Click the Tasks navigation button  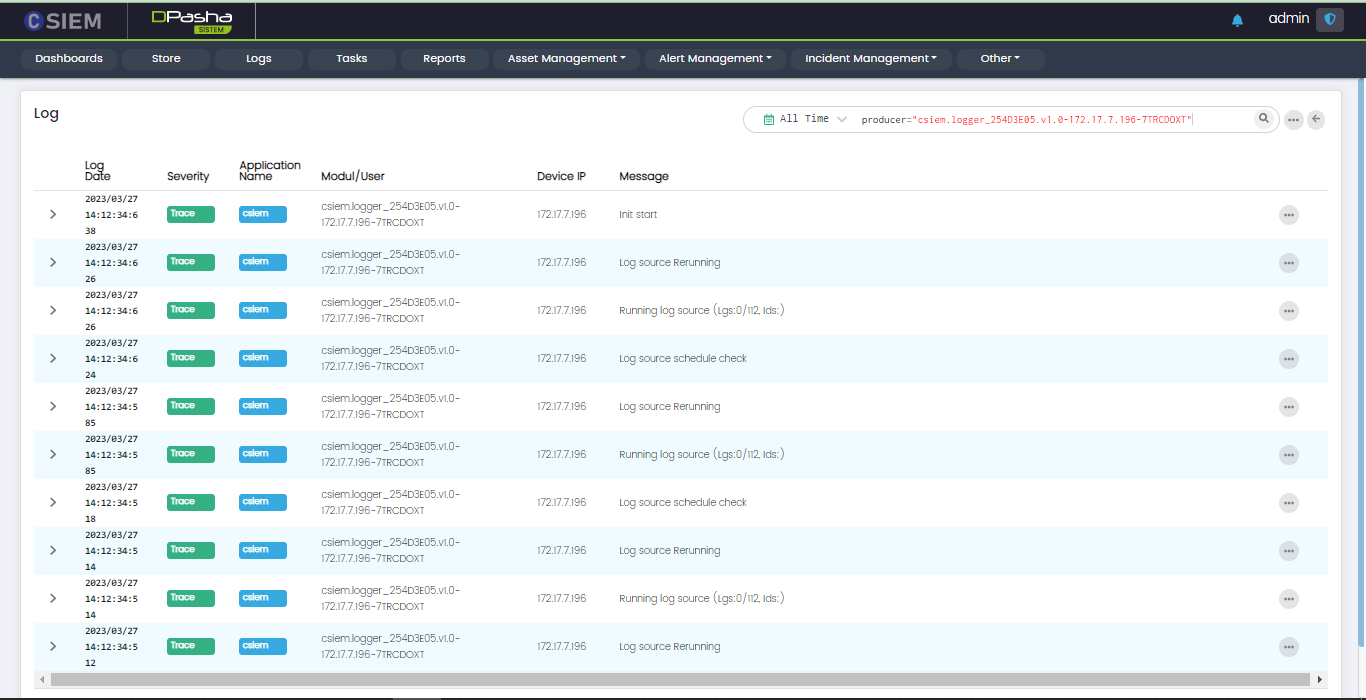click(351, 59)
